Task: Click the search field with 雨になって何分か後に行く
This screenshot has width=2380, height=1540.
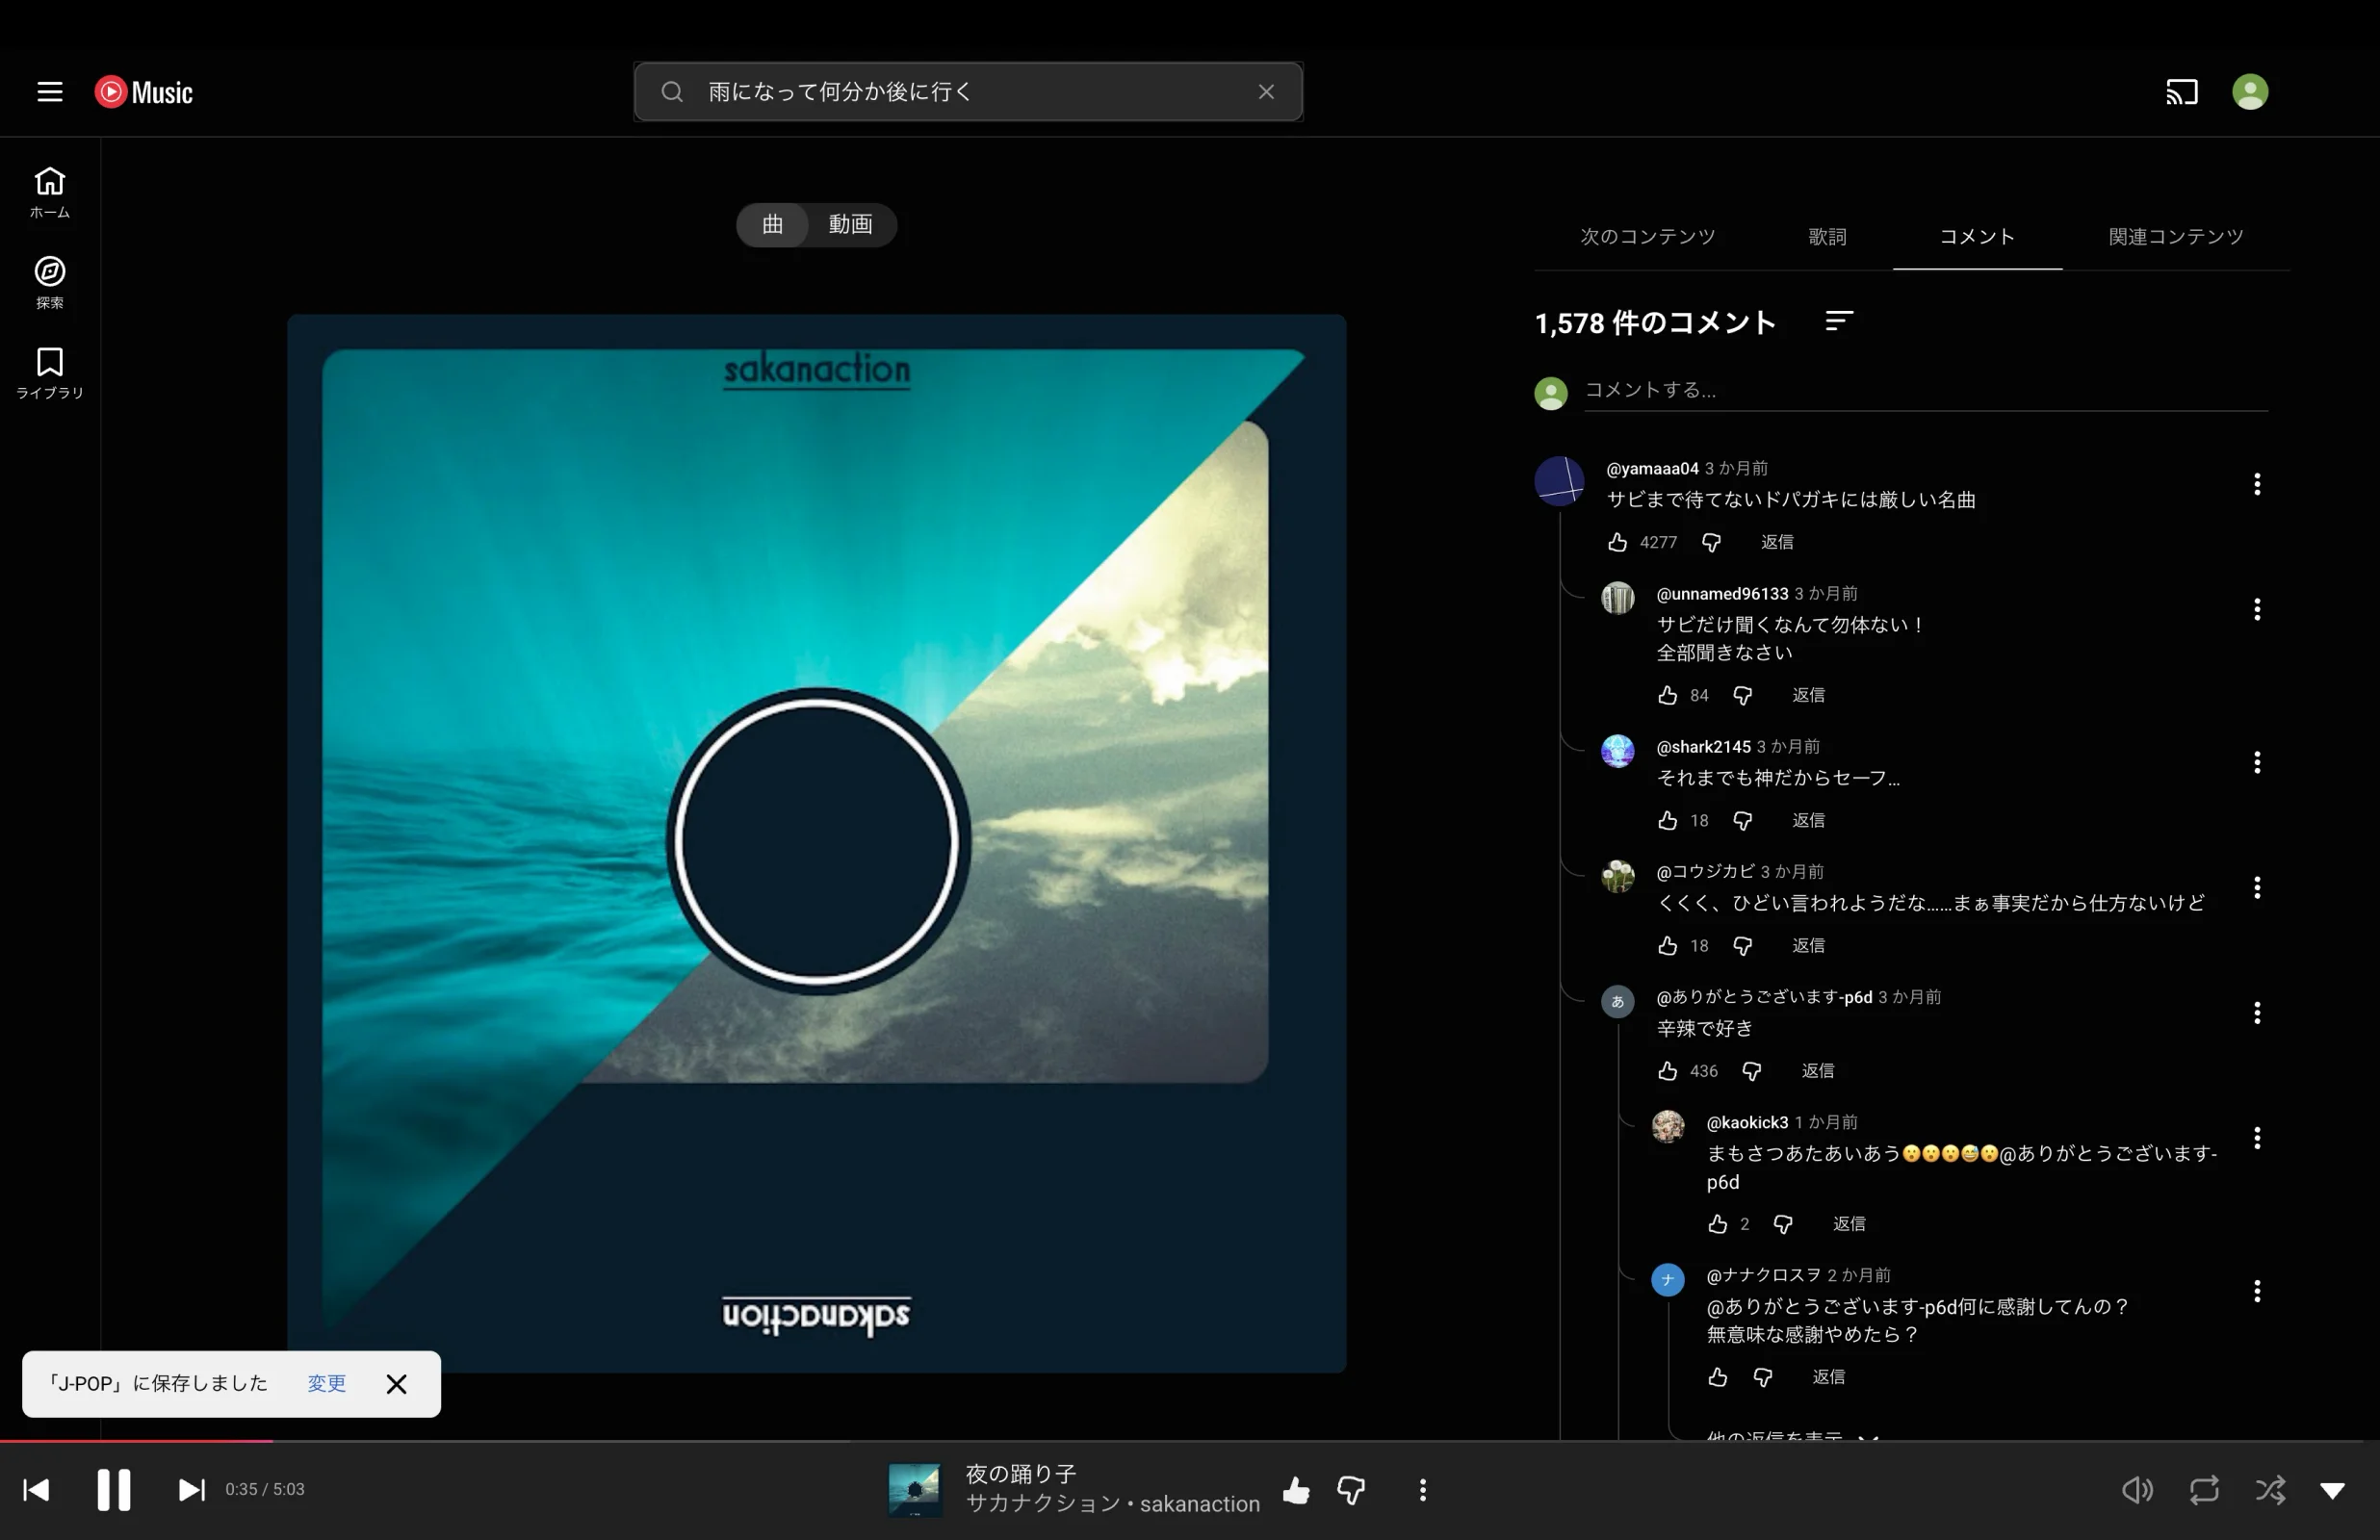Action: point(968,92)
